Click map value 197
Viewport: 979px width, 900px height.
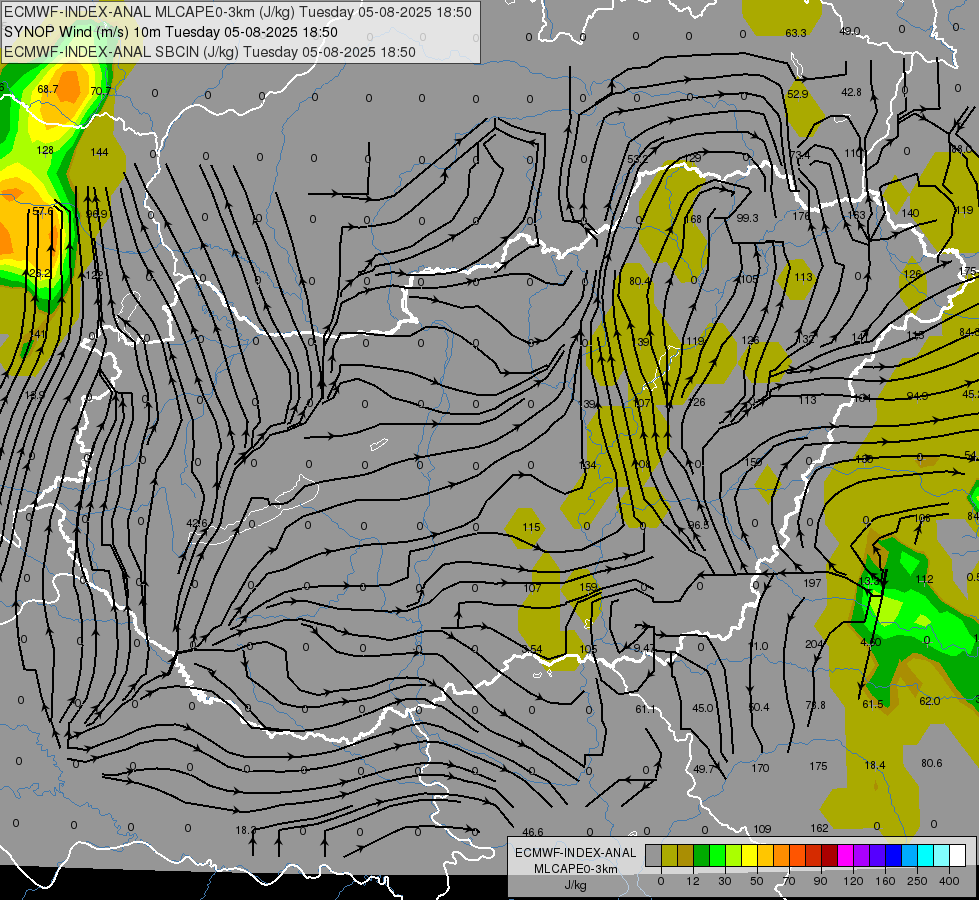[x=812, y=583]
